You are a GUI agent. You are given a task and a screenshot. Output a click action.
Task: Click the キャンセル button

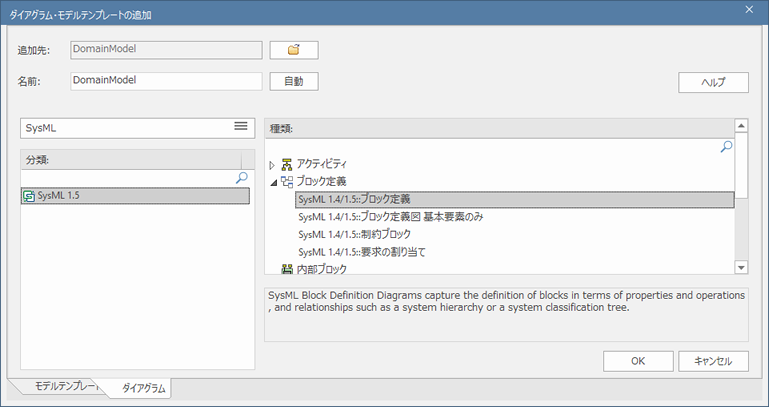pyautogui.click(x=713, y=361)
